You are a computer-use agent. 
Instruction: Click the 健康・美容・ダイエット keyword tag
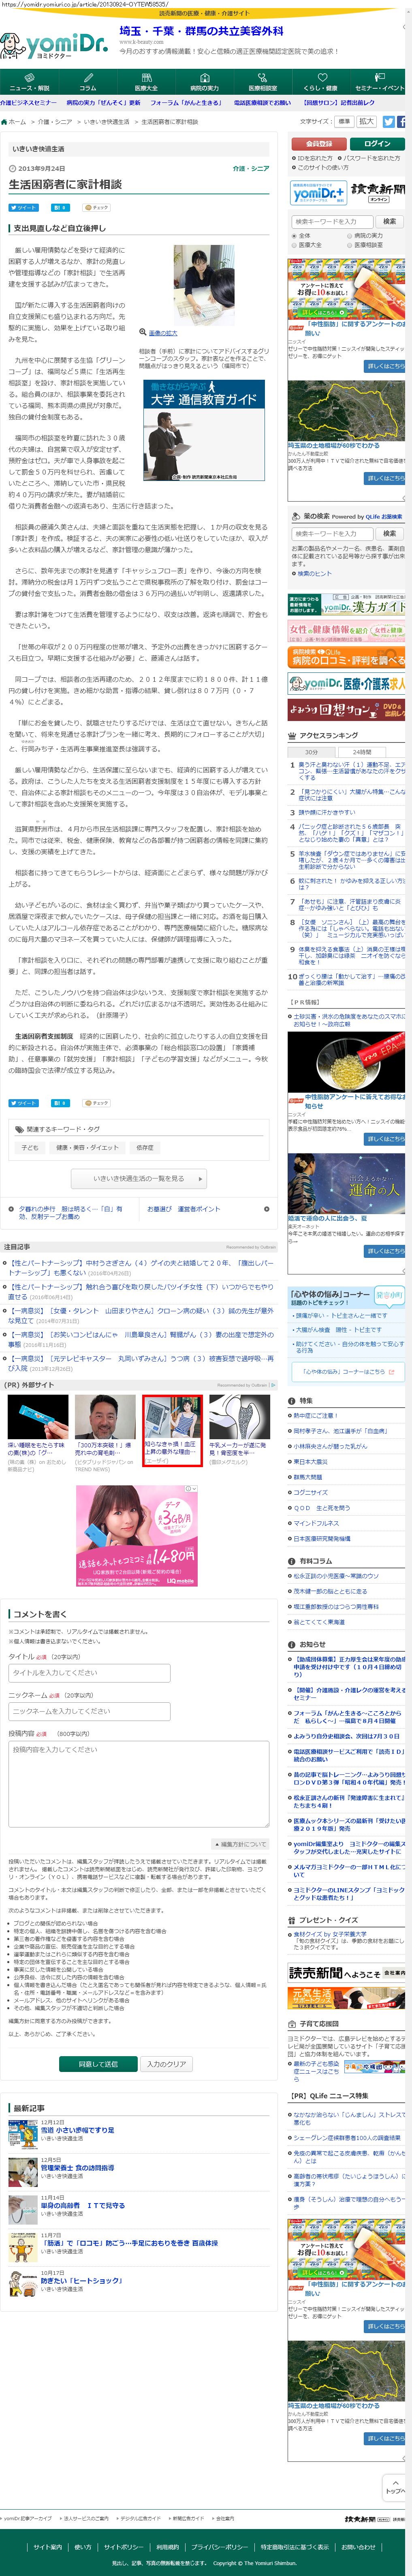[87, 1148]
